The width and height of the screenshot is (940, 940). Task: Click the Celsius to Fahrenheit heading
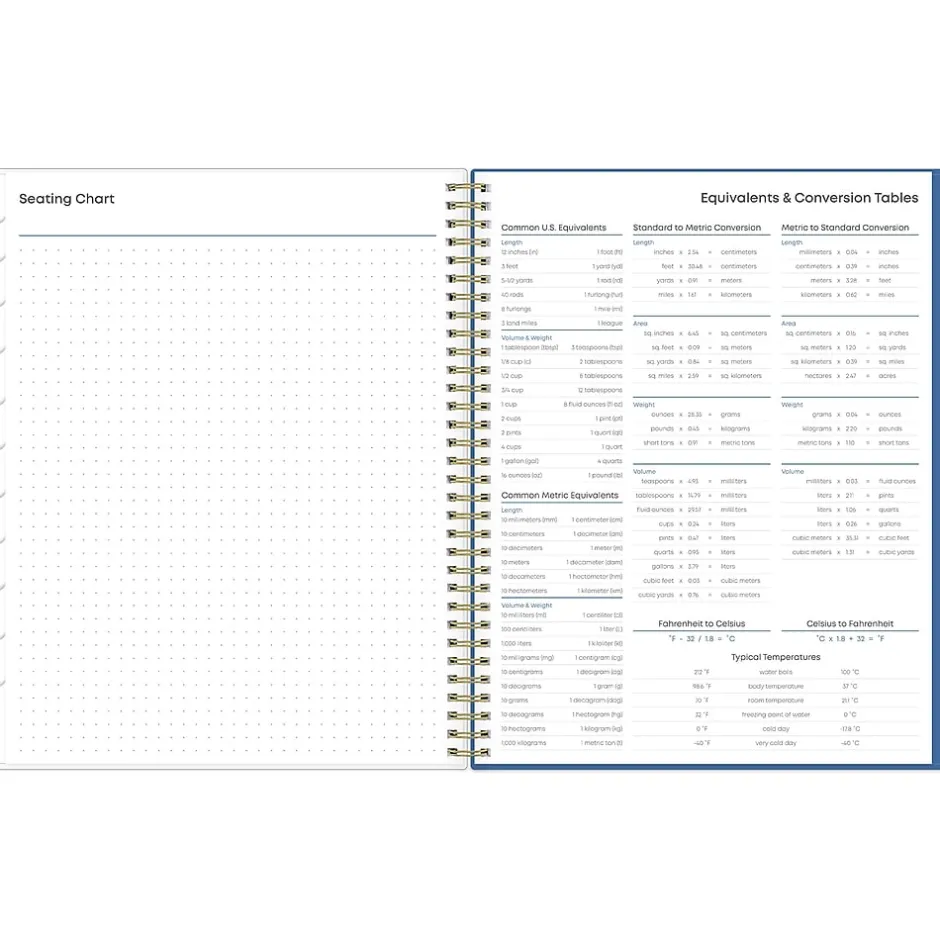pyautogui.click(x=850, y=624)
